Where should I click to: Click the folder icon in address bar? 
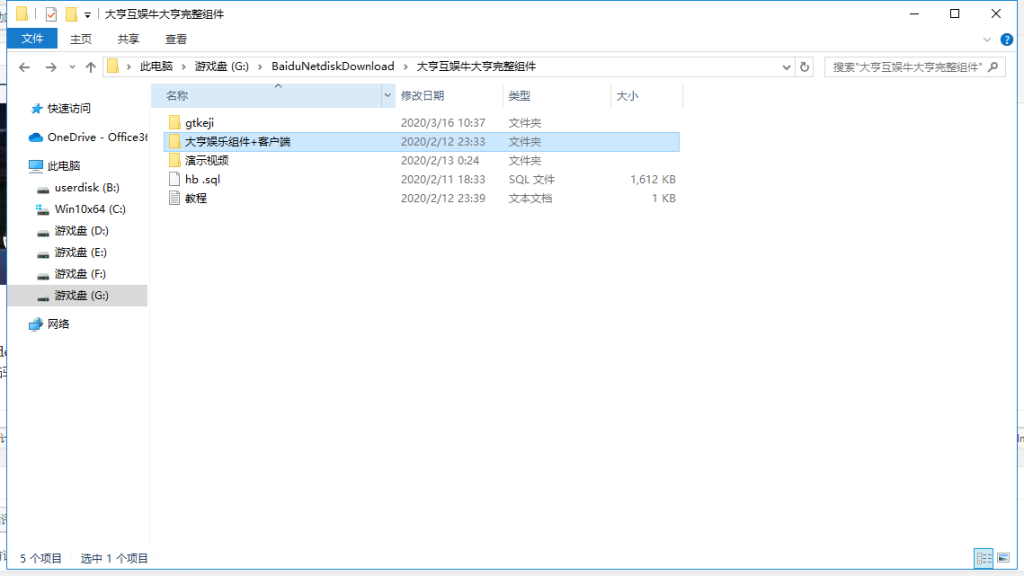pos(113,67)
